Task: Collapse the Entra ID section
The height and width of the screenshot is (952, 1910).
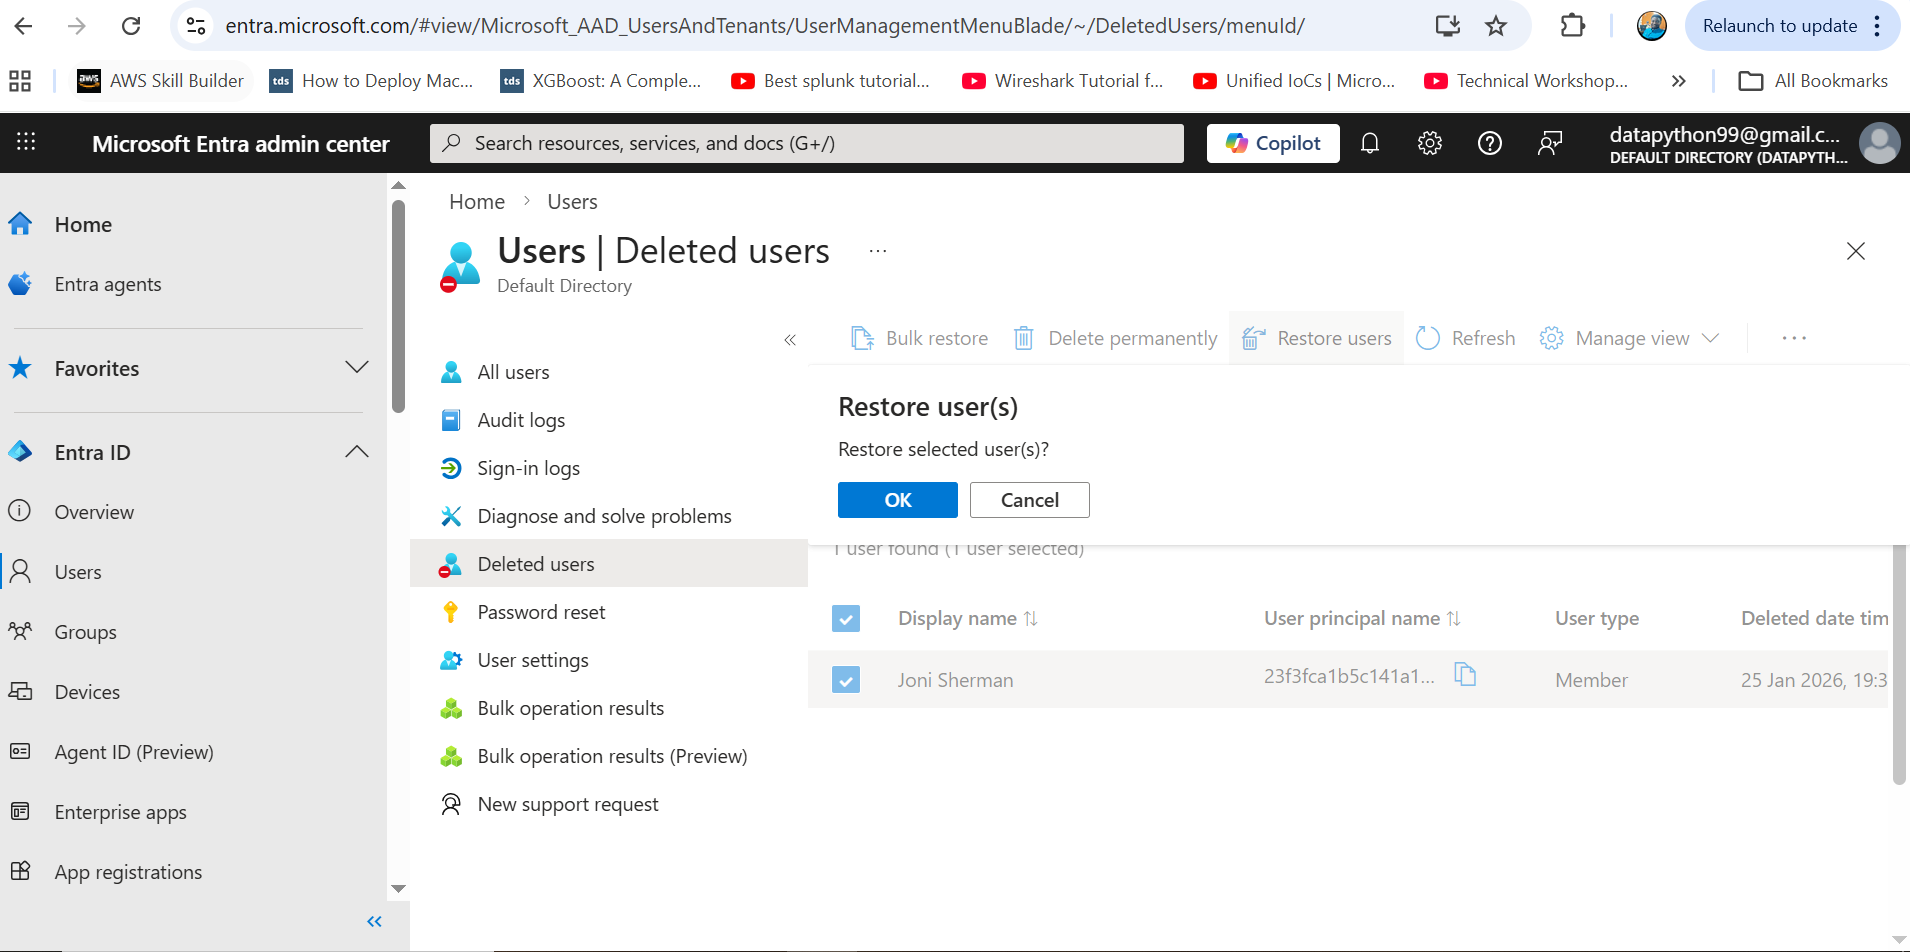Action: tap(357, 451)
